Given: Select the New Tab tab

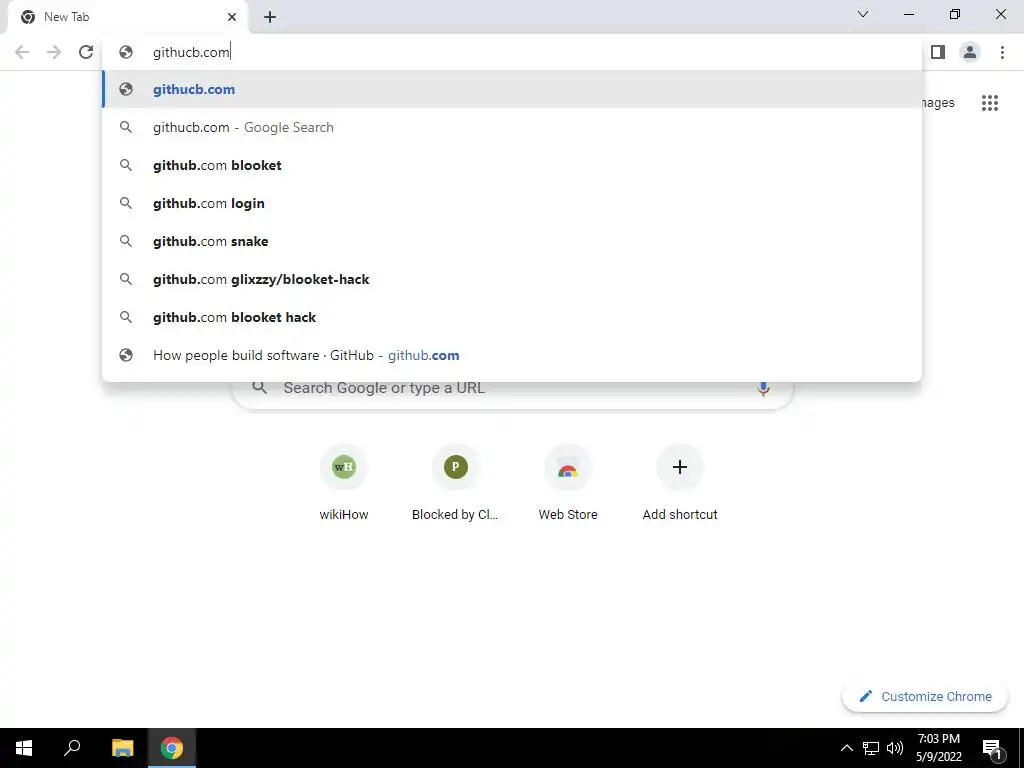Looking at the screenshot, I should tap(128, 17).
